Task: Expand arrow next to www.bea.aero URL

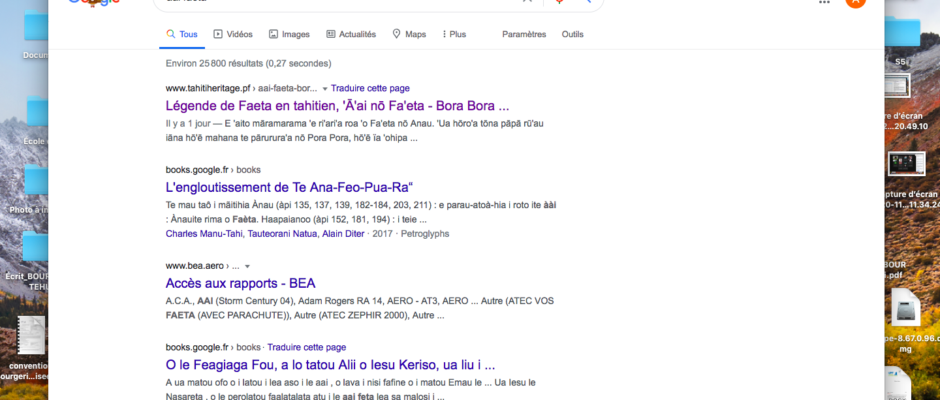Action: pyautogui.click(x=248, y=266)
